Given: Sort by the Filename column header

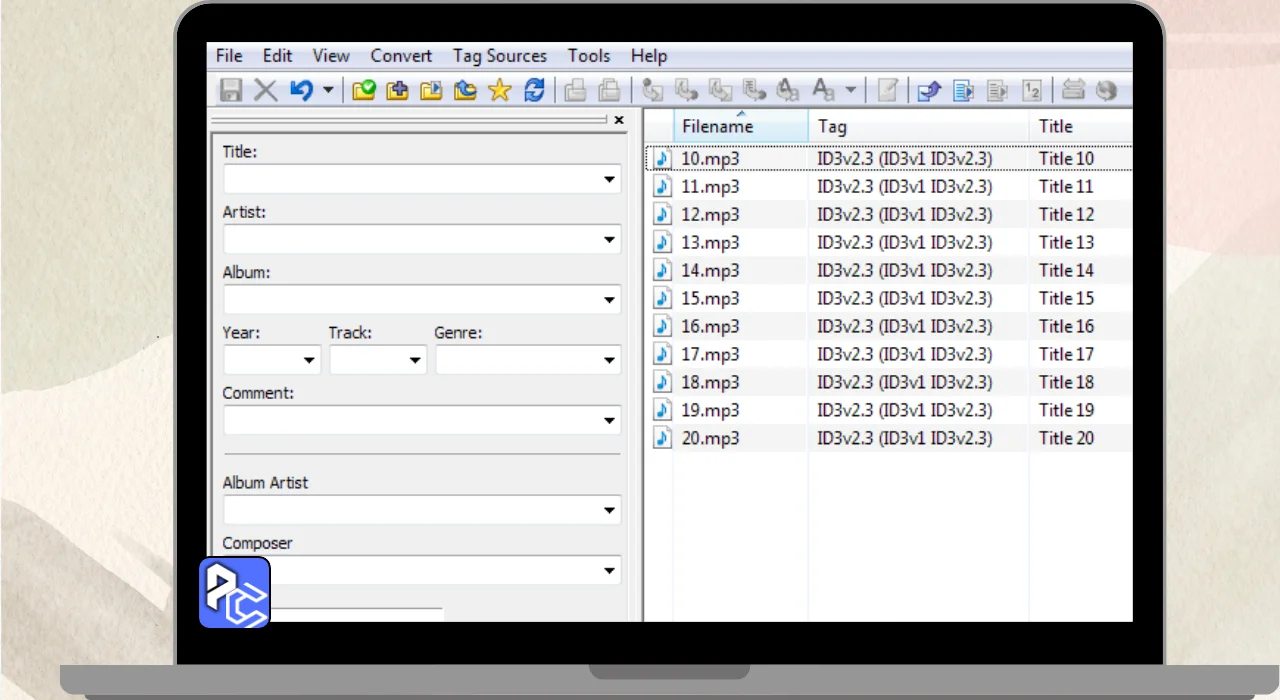Looking at the screenshot, I should coord(740,126).
